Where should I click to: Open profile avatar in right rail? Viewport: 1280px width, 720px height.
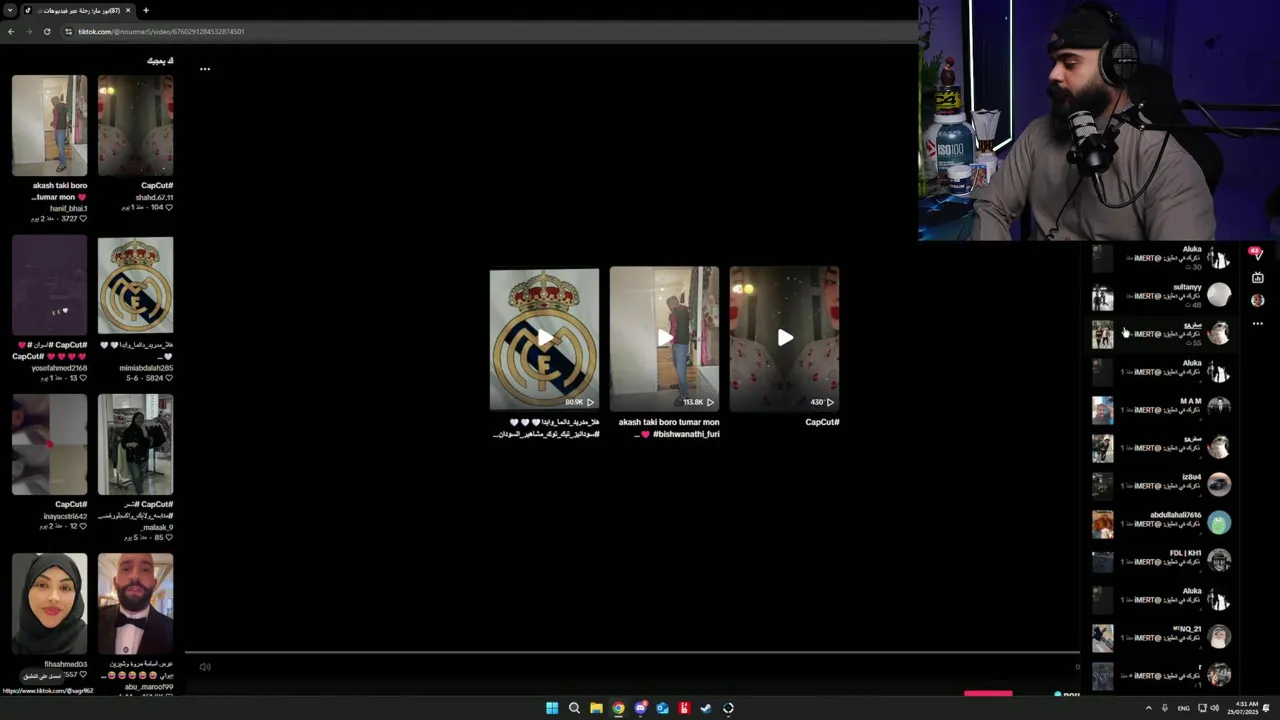1258,300
